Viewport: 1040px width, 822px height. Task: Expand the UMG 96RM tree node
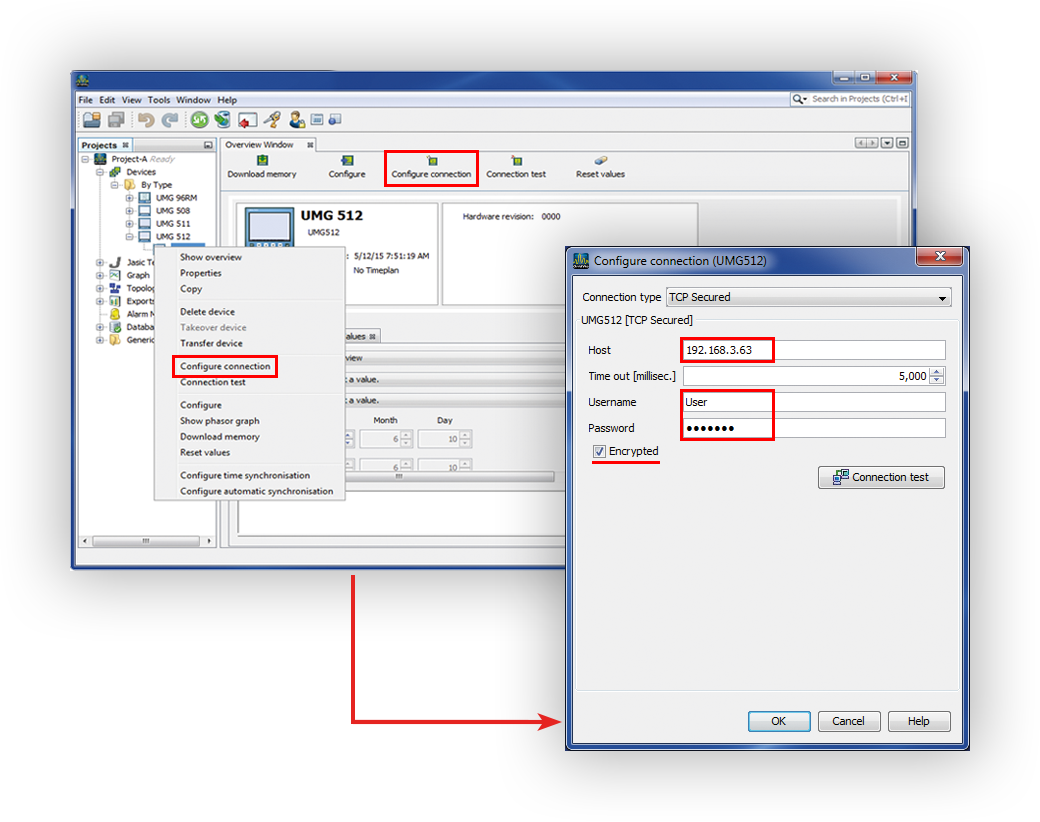129,198
